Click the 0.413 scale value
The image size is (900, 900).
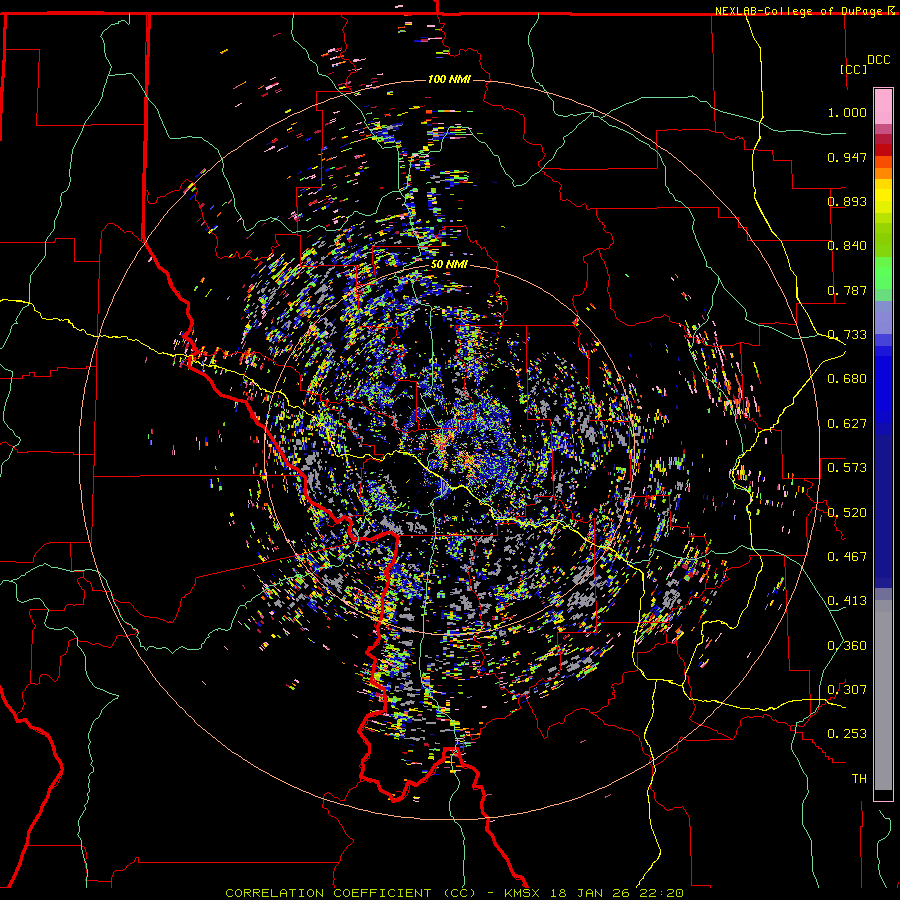point(847,601)
